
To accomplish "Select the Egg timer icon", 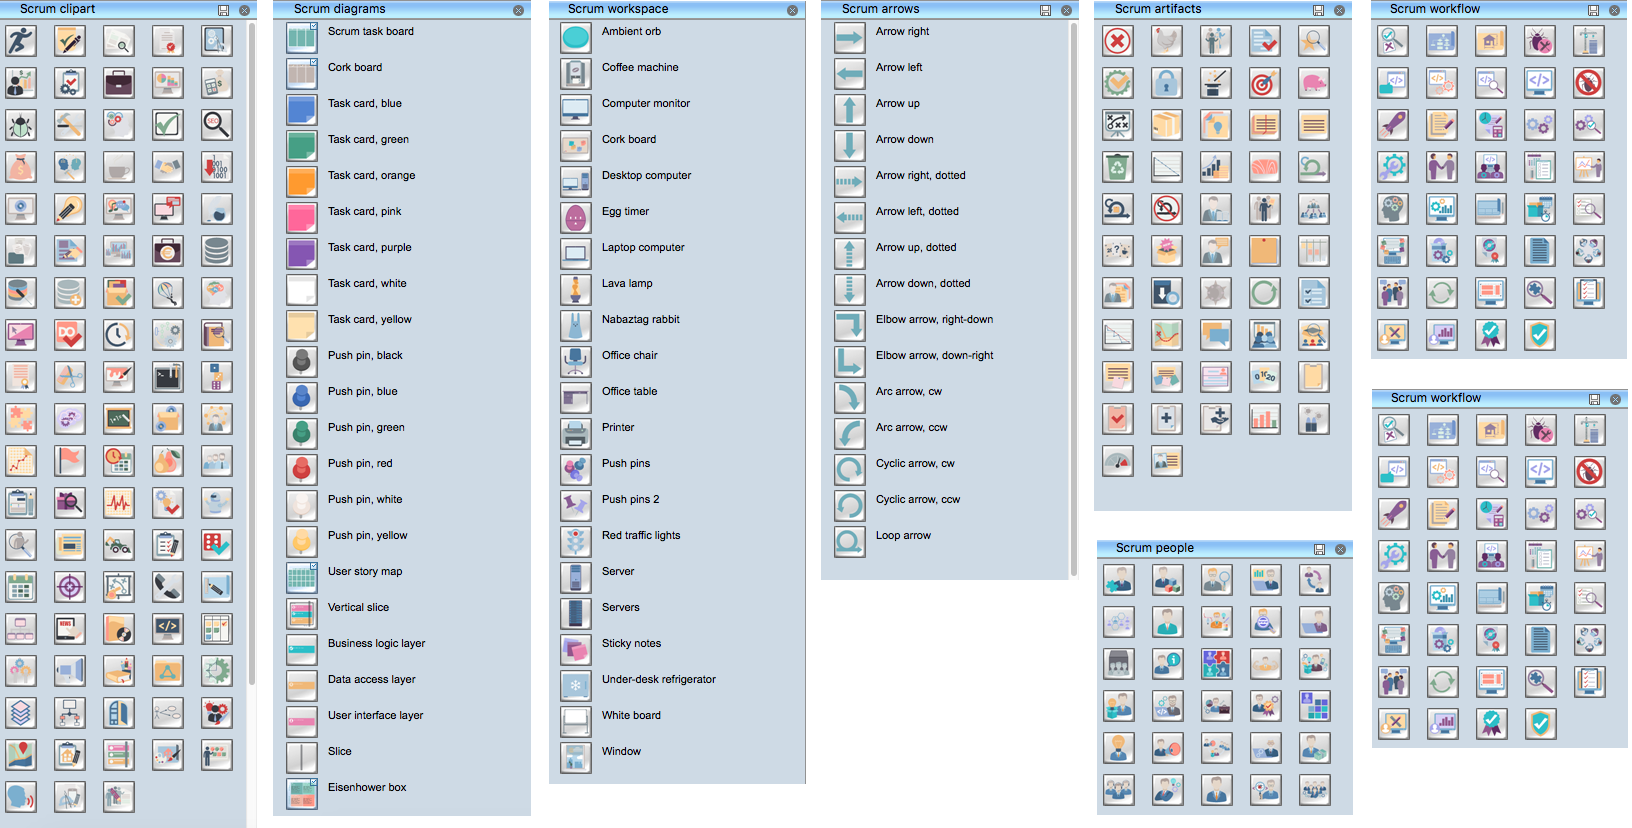I will 576,218.
